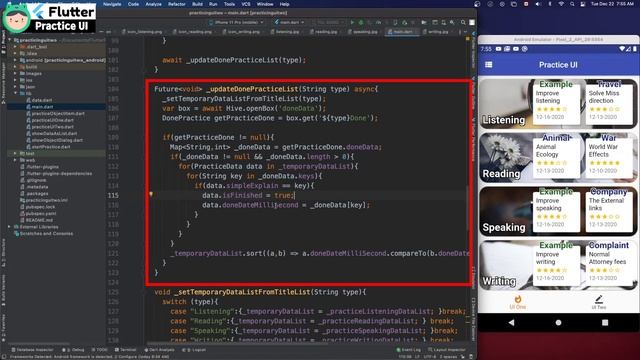
Task: Expand the ios folder
Action: pos(16,80)
